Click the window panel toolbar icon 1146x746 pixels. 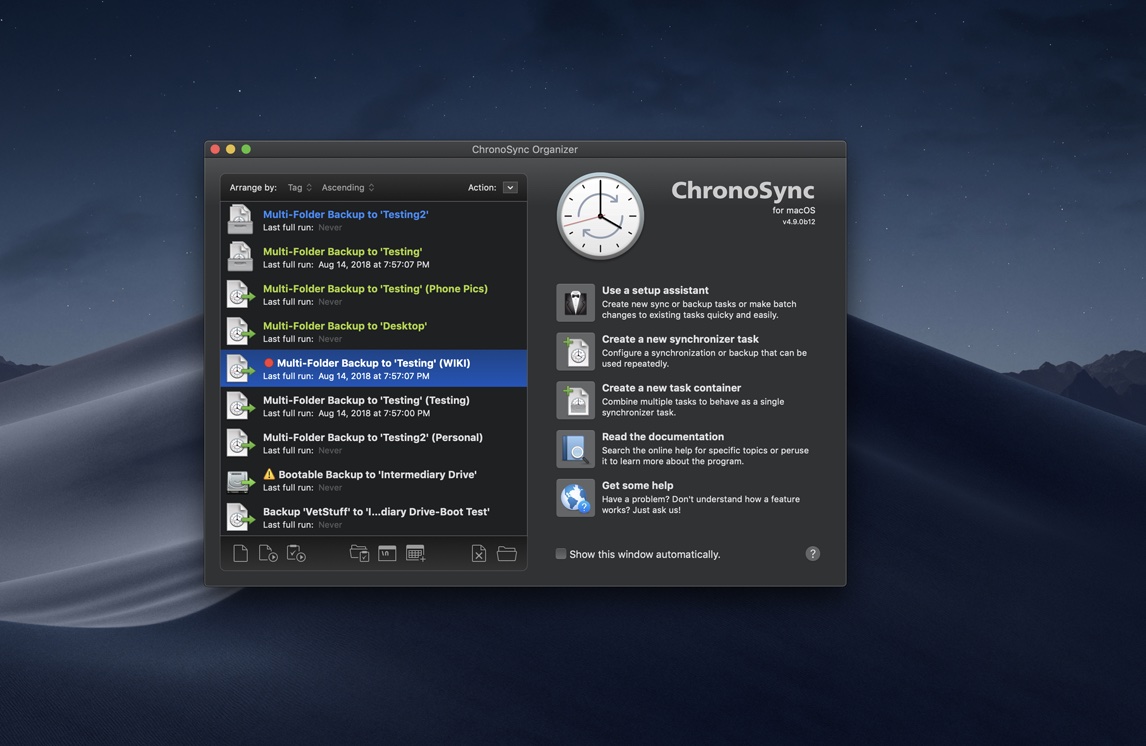coord(387,554)
